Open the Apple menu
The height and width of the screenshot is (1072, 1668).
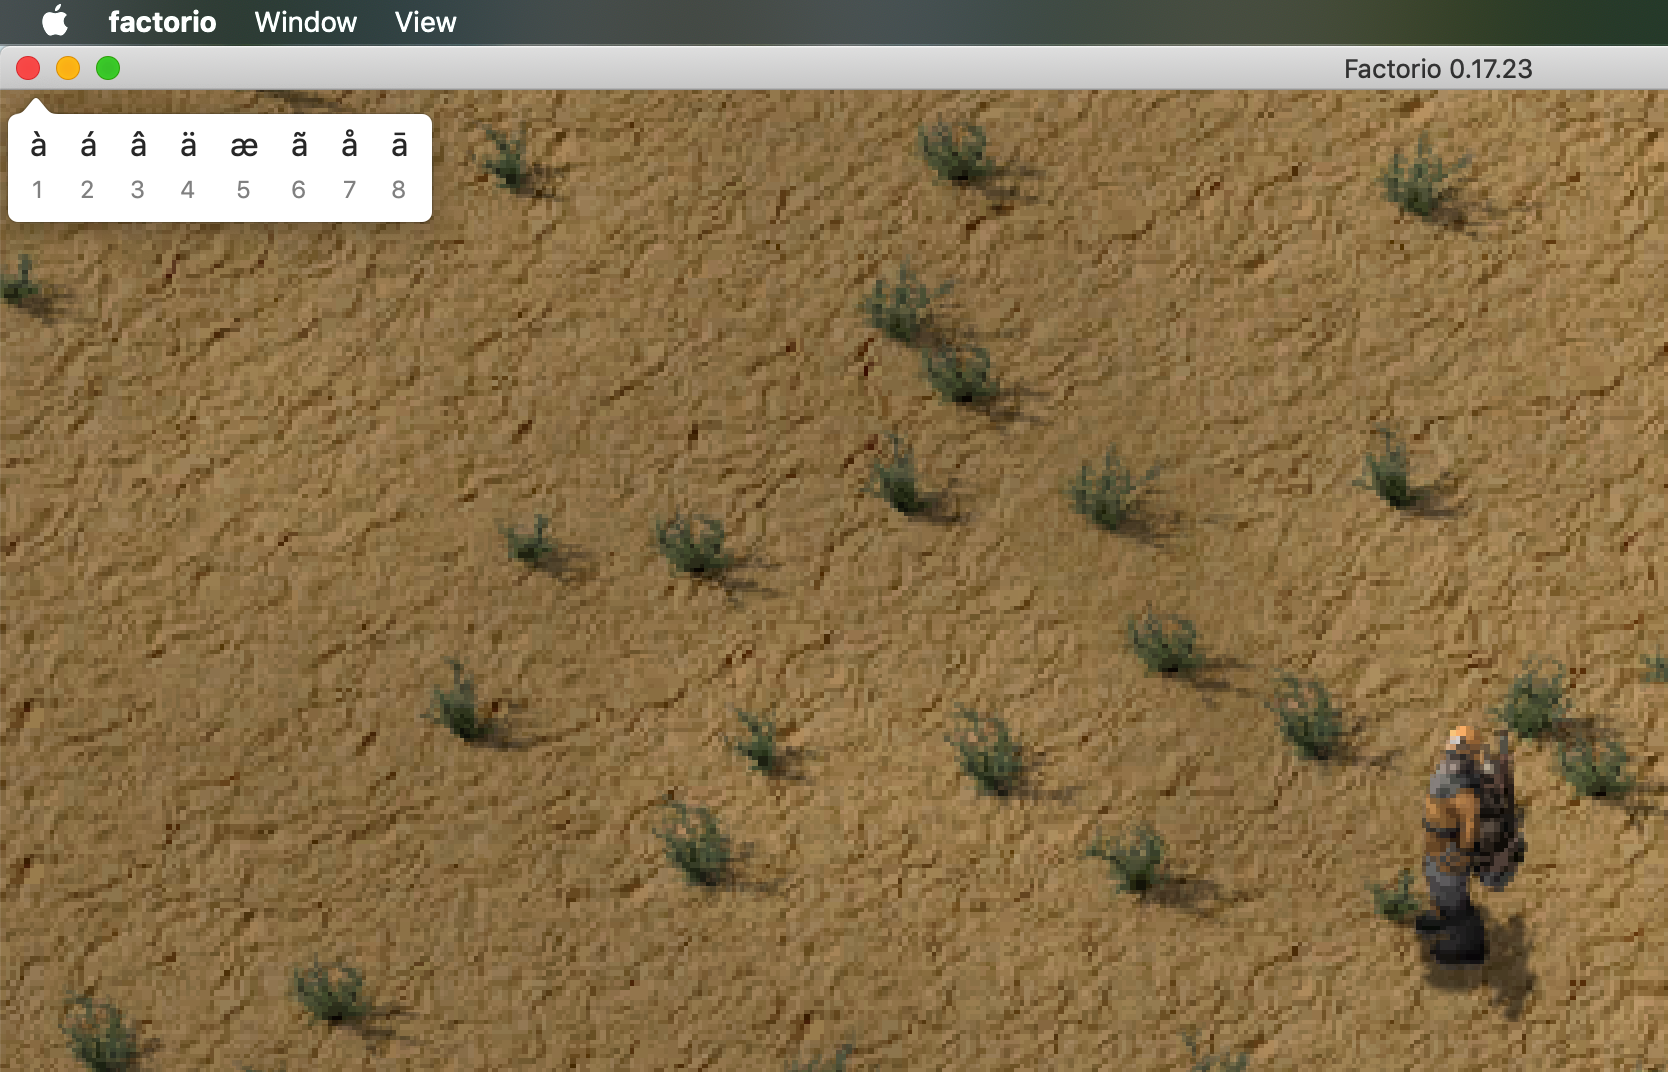(55, 21)
